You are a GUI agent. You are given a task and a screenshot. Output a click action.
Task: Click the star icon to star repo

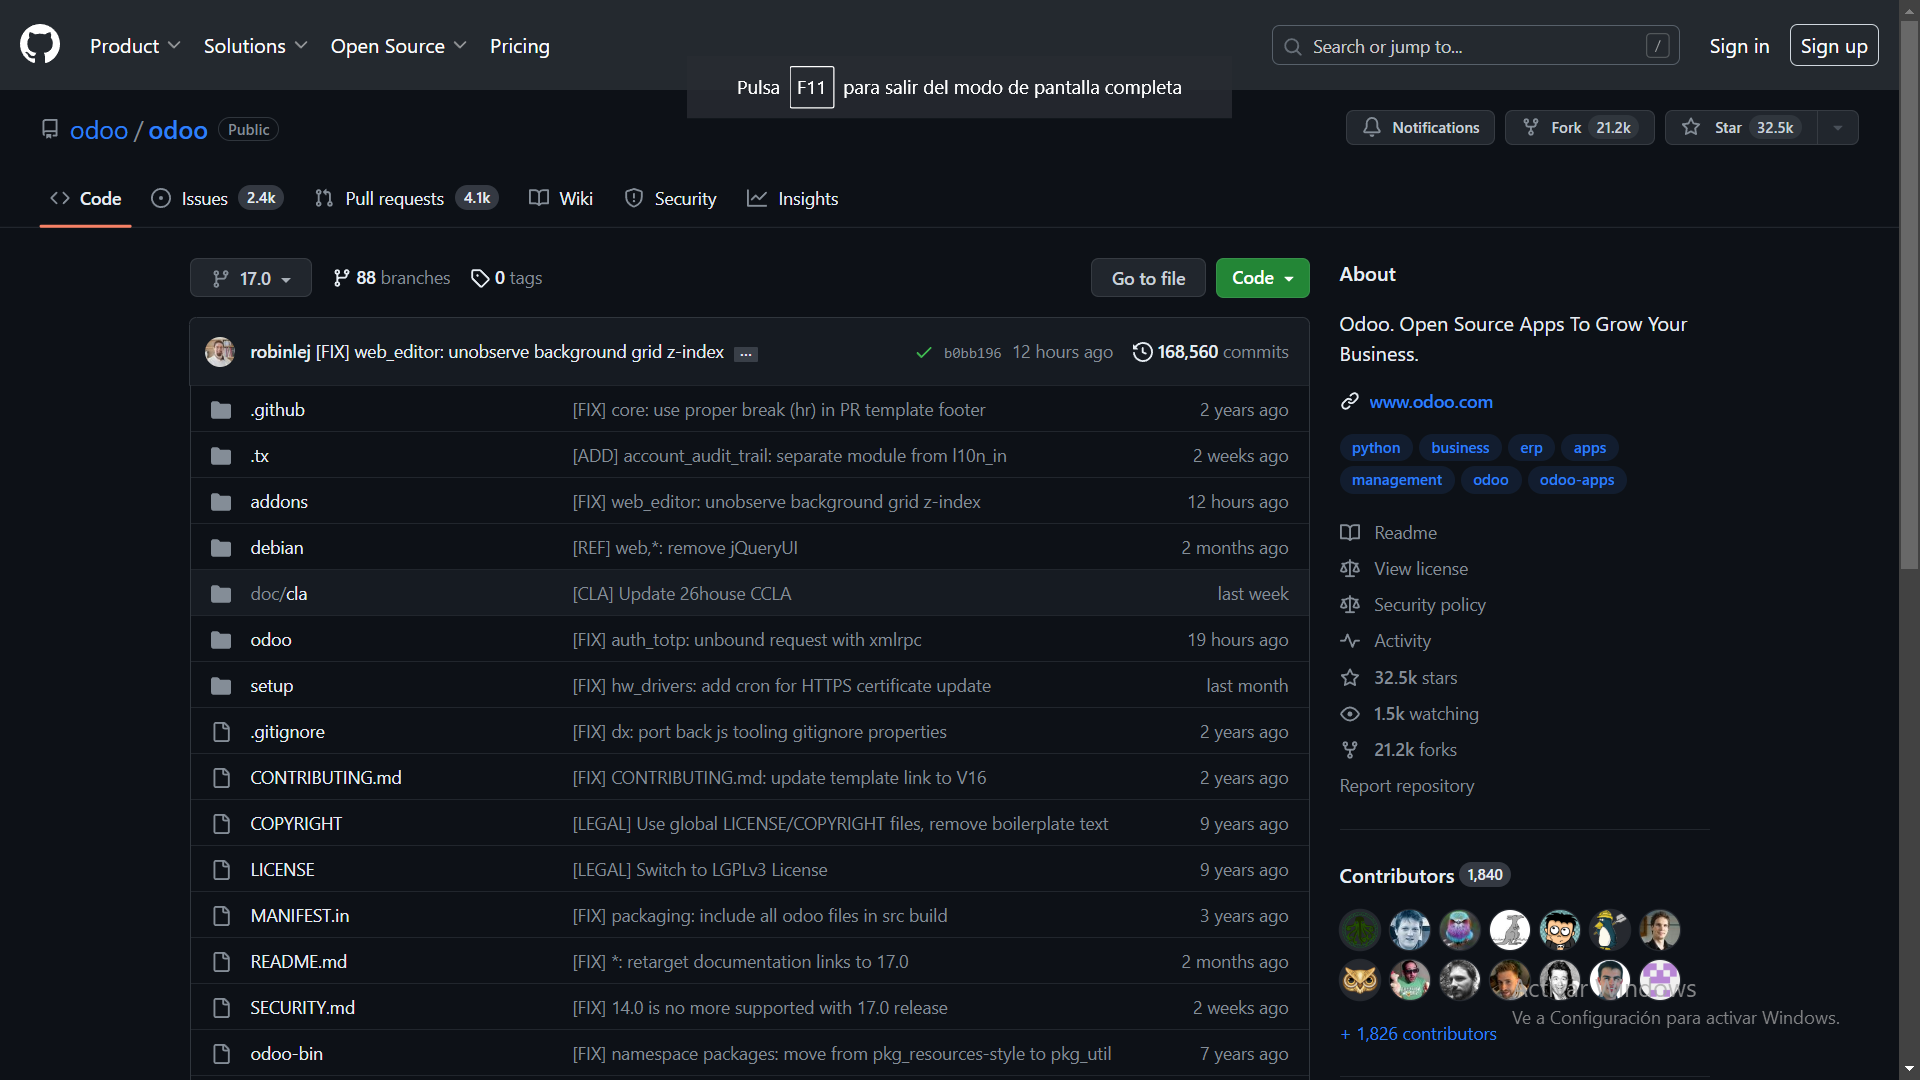1691,127
